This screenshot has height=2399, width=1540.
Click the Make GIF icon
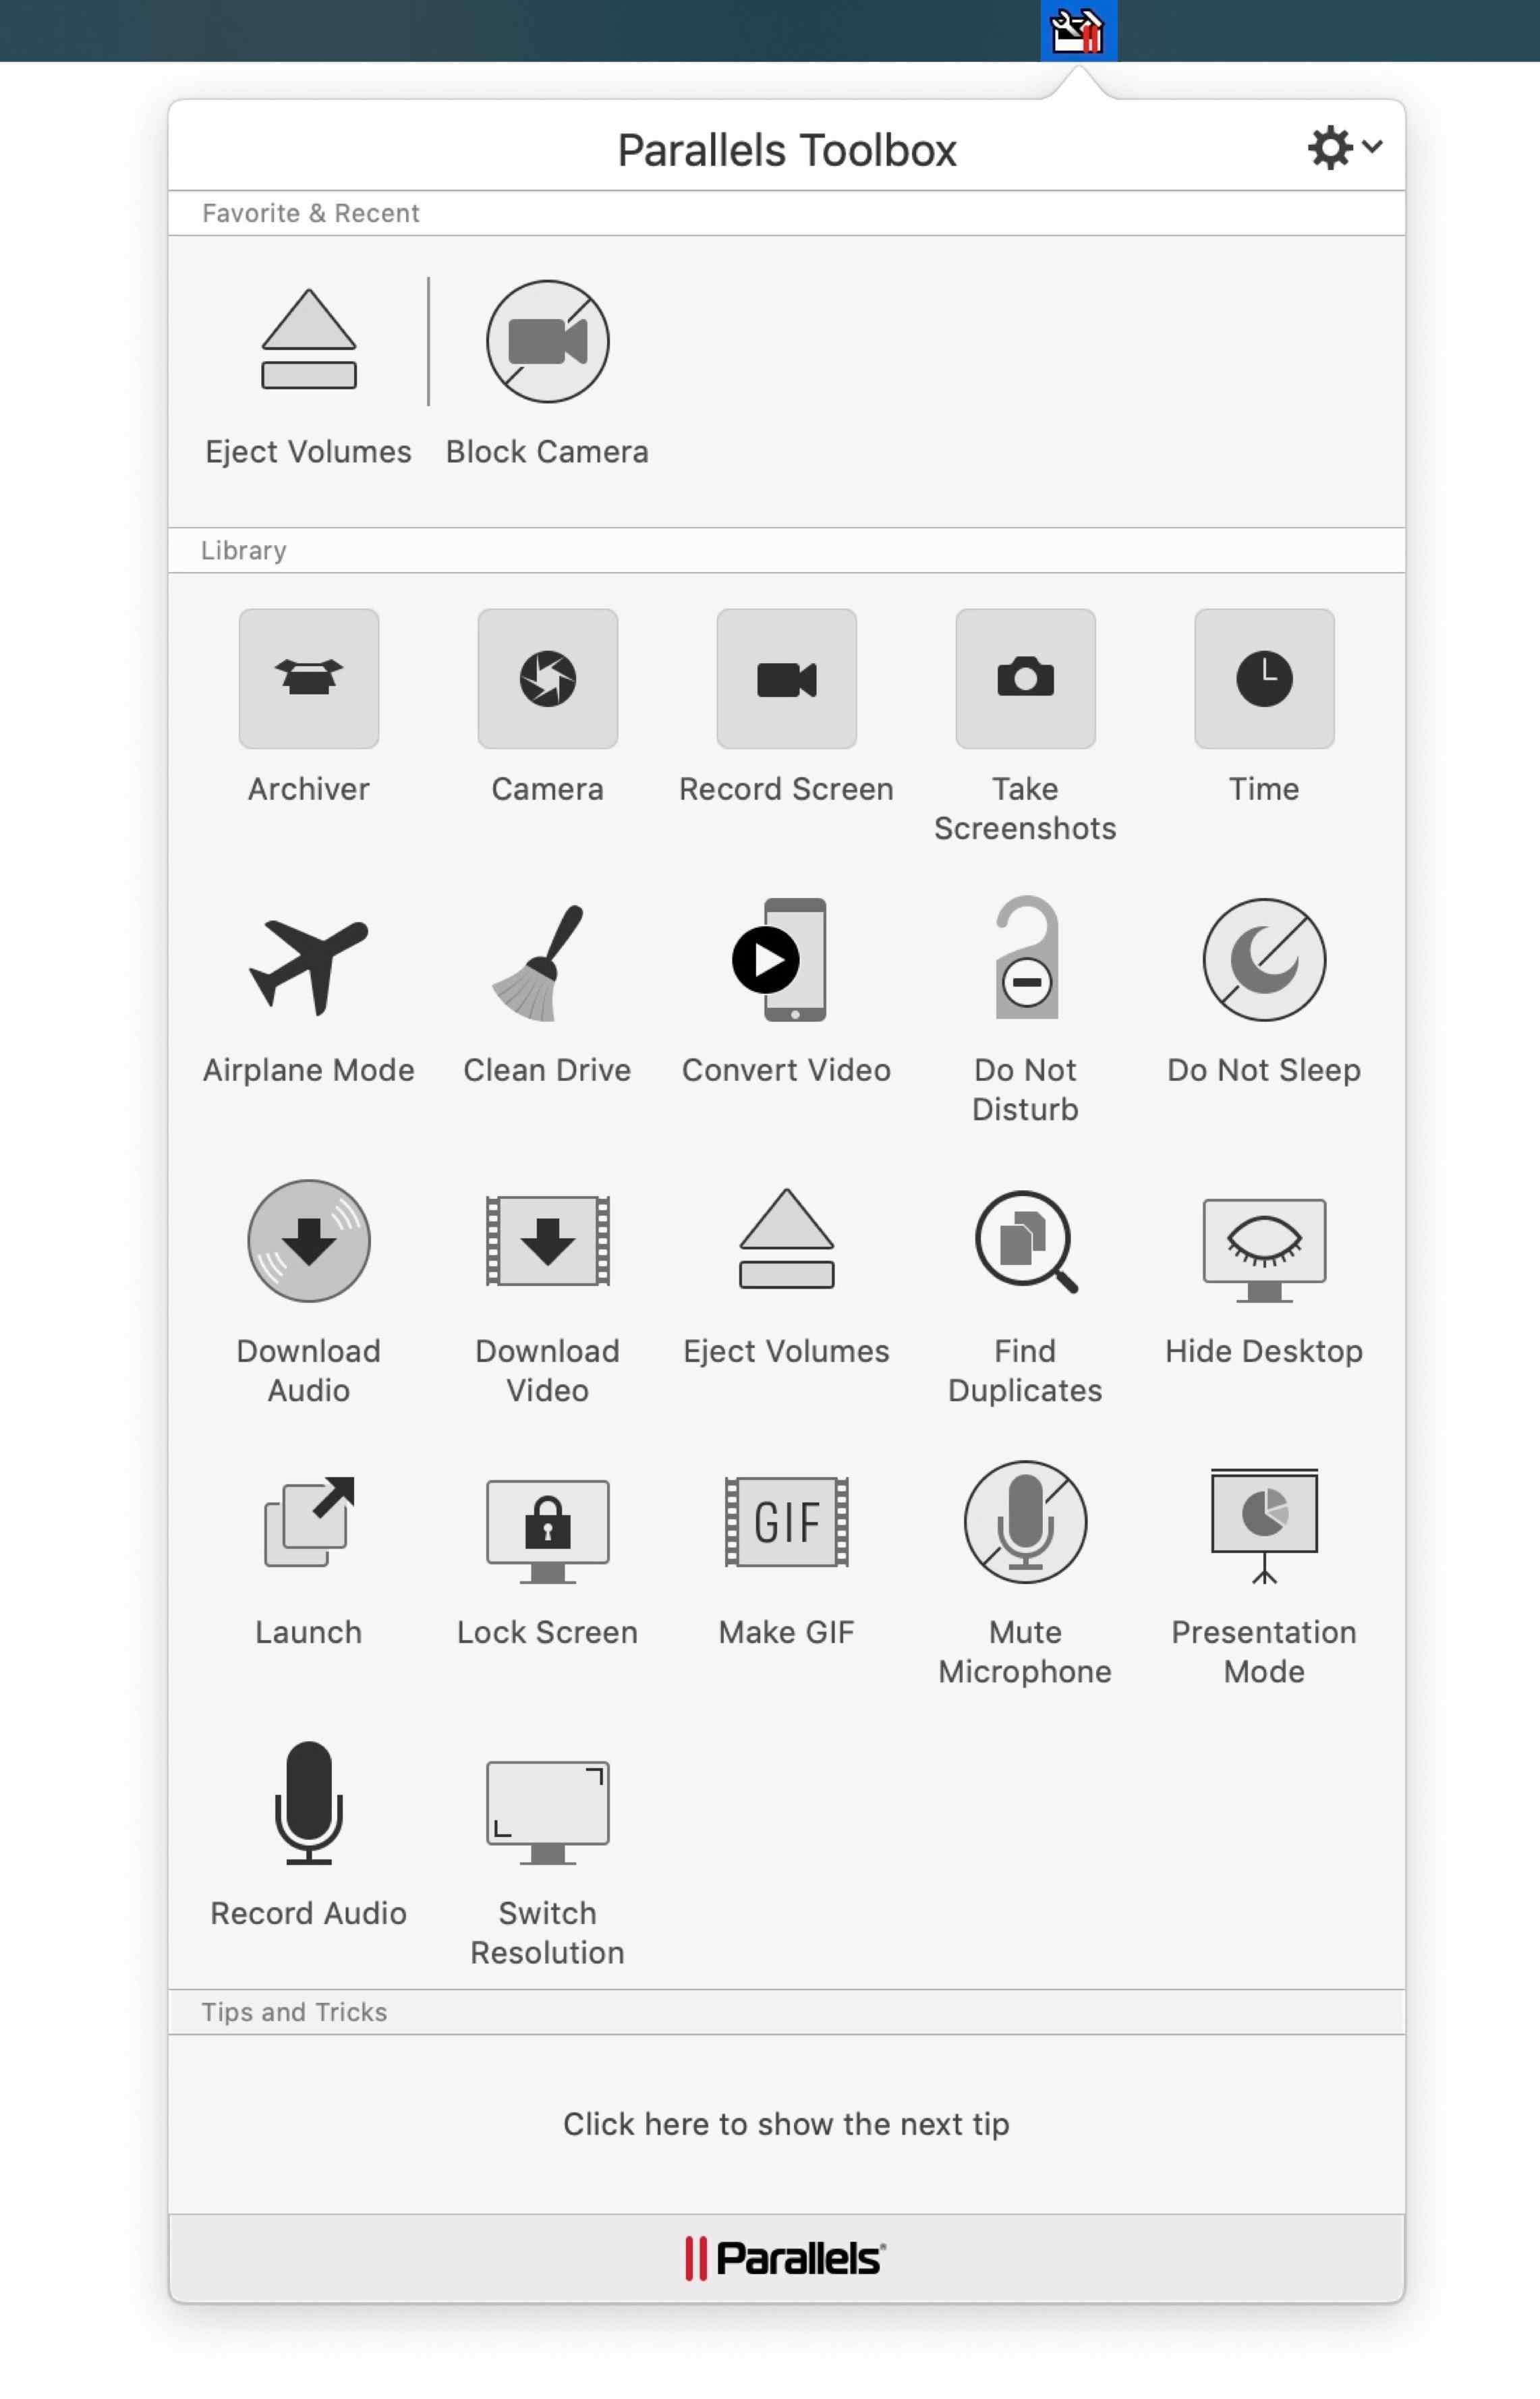pyautogui.click(x=787, y=1521)
